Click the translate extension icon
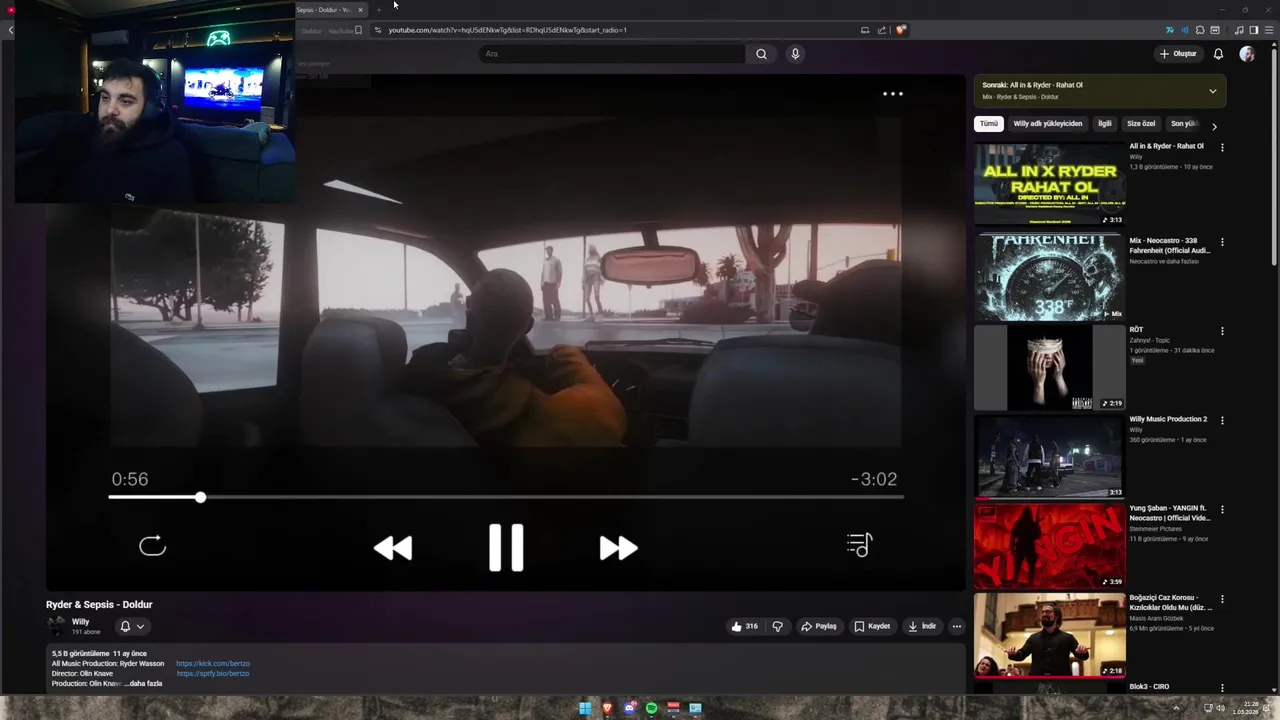Screen dimensions: 1280x720 (x=1170, y=30)
